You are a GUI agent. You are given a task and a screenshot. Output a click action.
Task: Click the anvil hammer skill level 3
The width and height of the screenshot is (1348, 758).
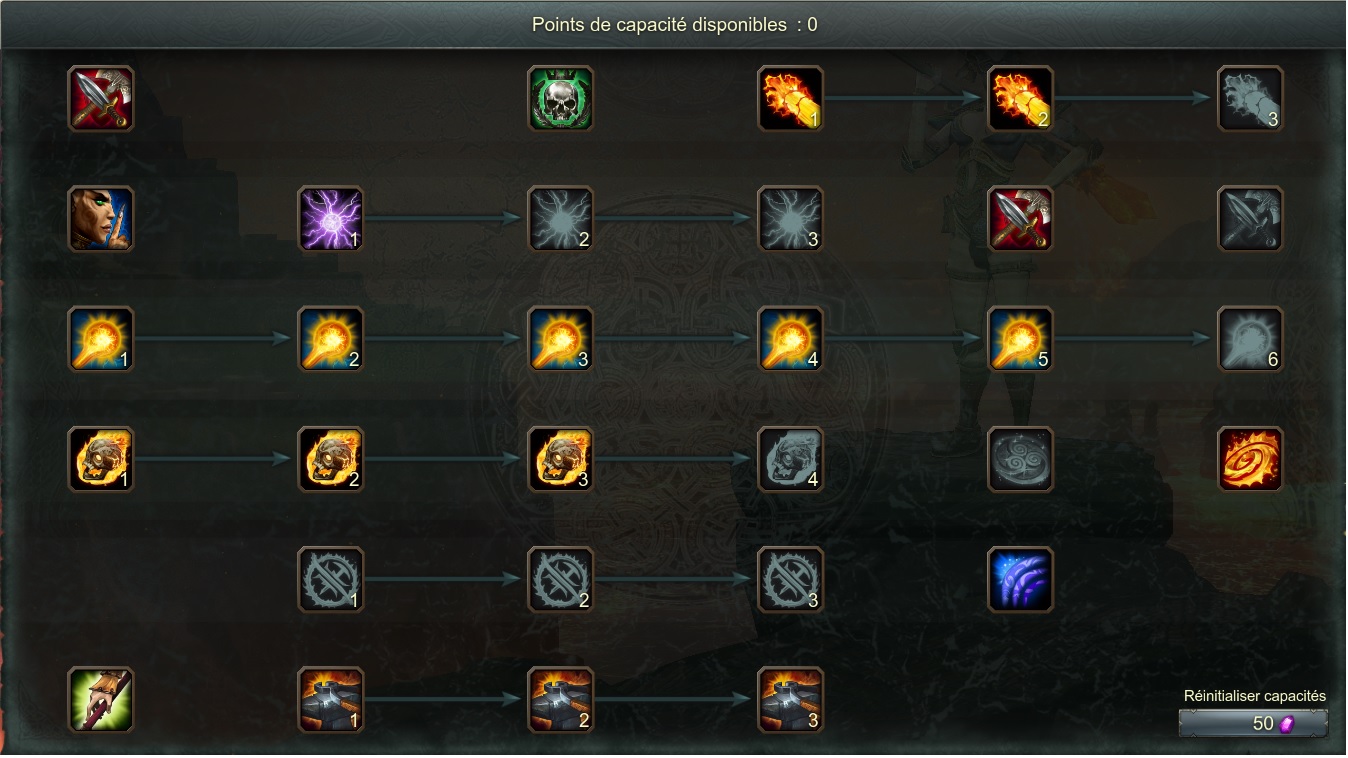[x=790, y=699]
